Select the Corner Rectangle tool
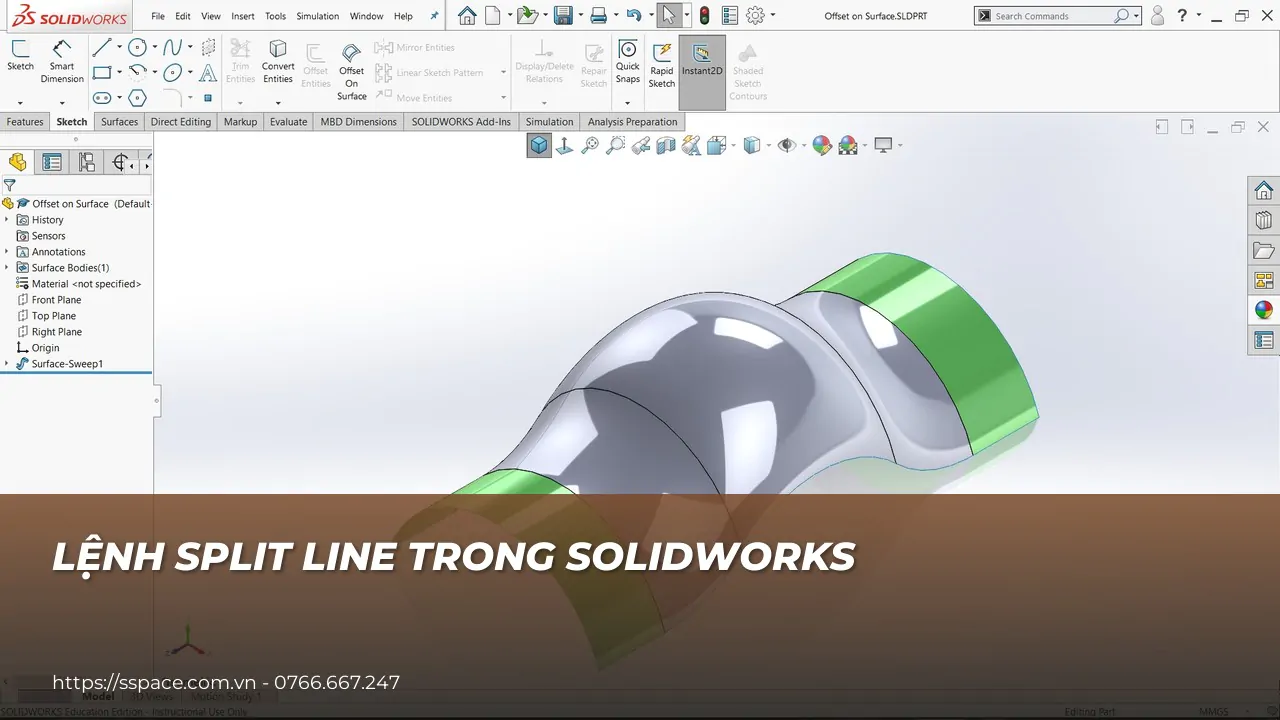This screenshot has height=720, width=1280. coord(102,72)
